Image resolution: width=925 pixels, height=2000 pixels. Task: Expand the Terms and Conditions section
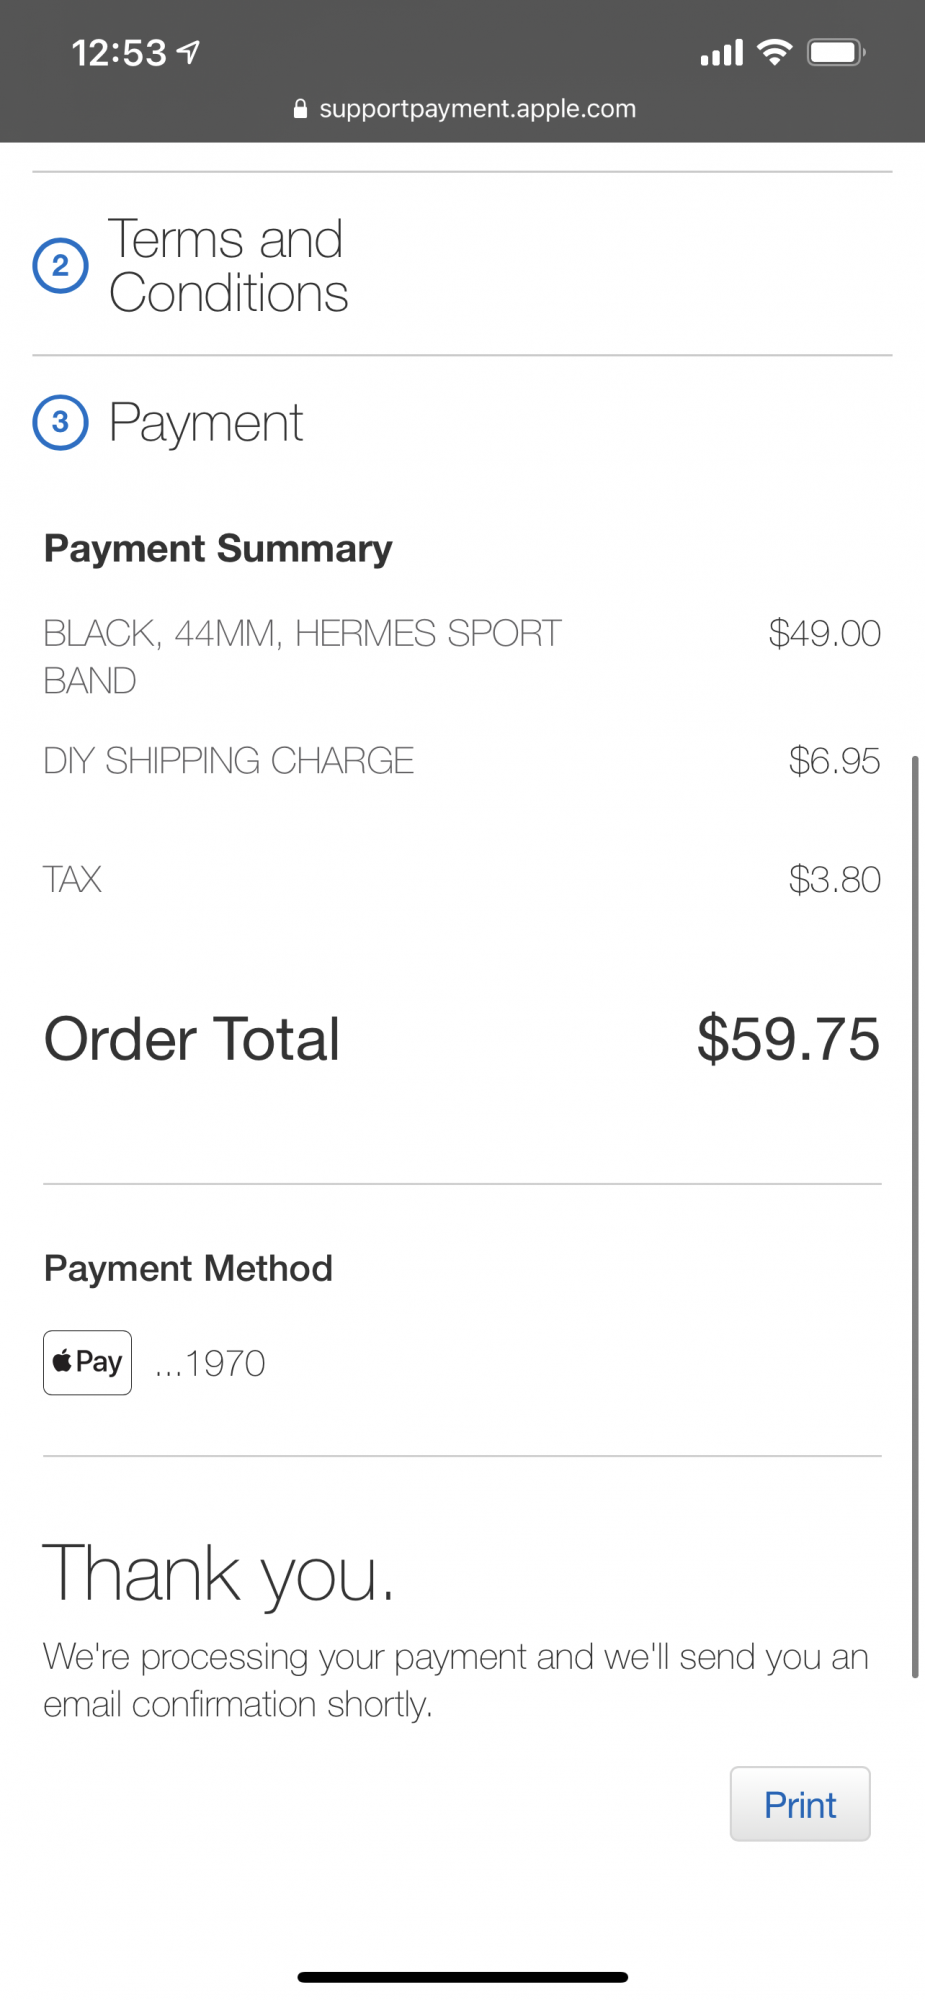[x=228, y=266]
